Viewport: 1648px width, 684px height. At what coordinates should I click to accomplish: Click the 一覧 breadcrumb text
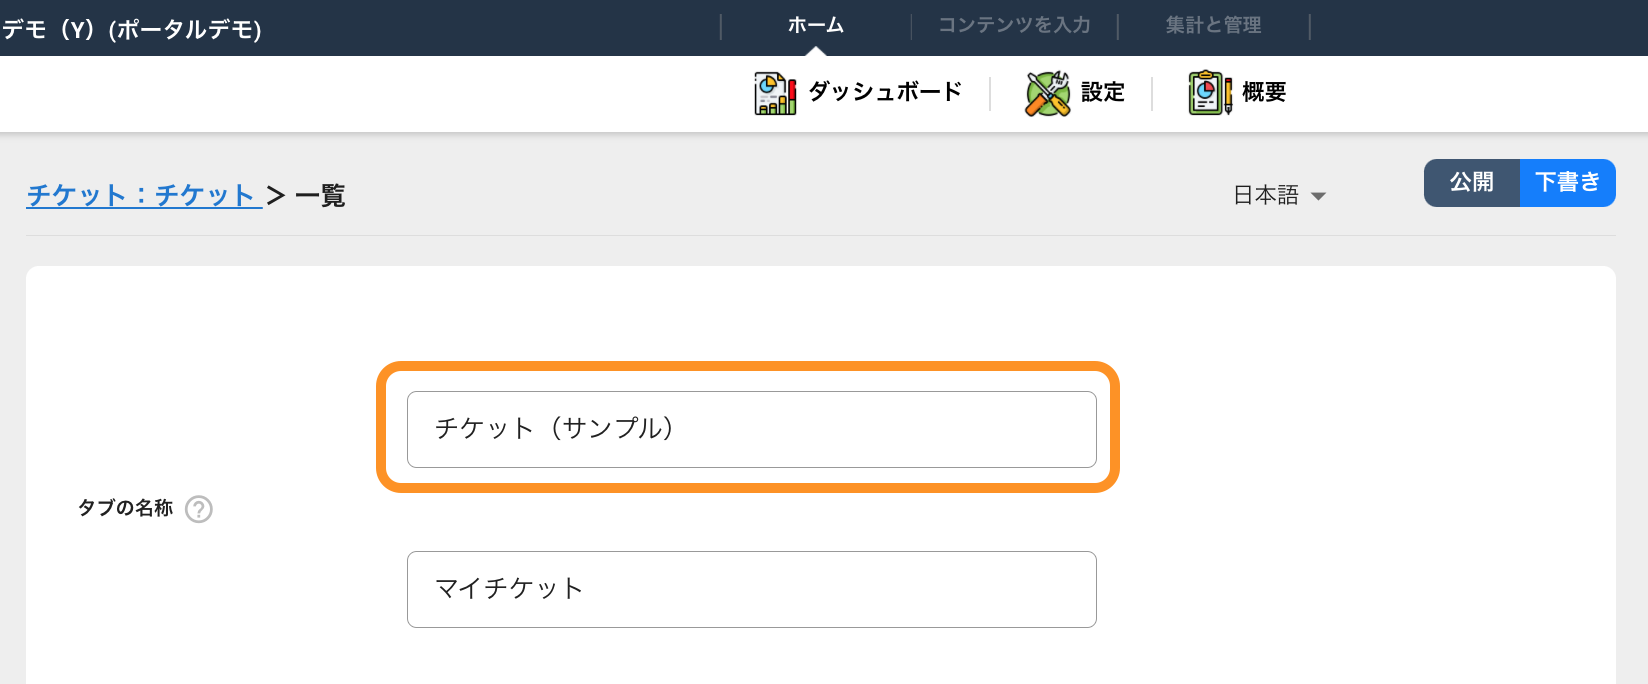click(x=320, y=195)
